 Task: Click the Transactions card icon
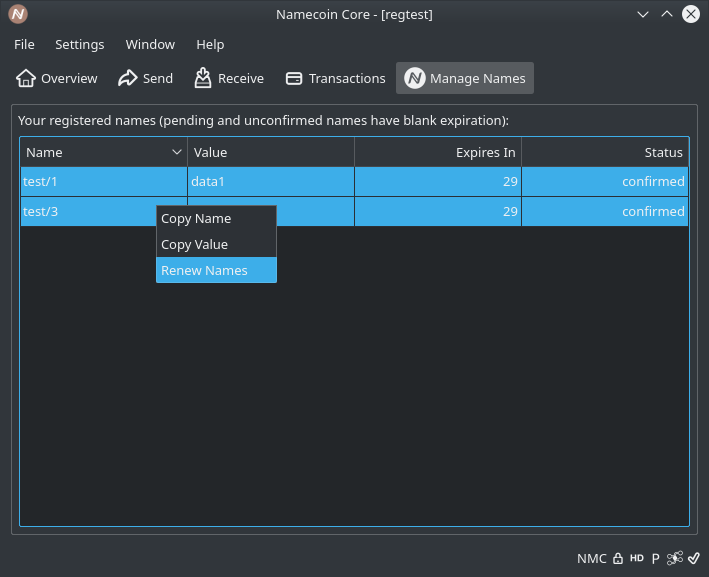pos(294,78)
